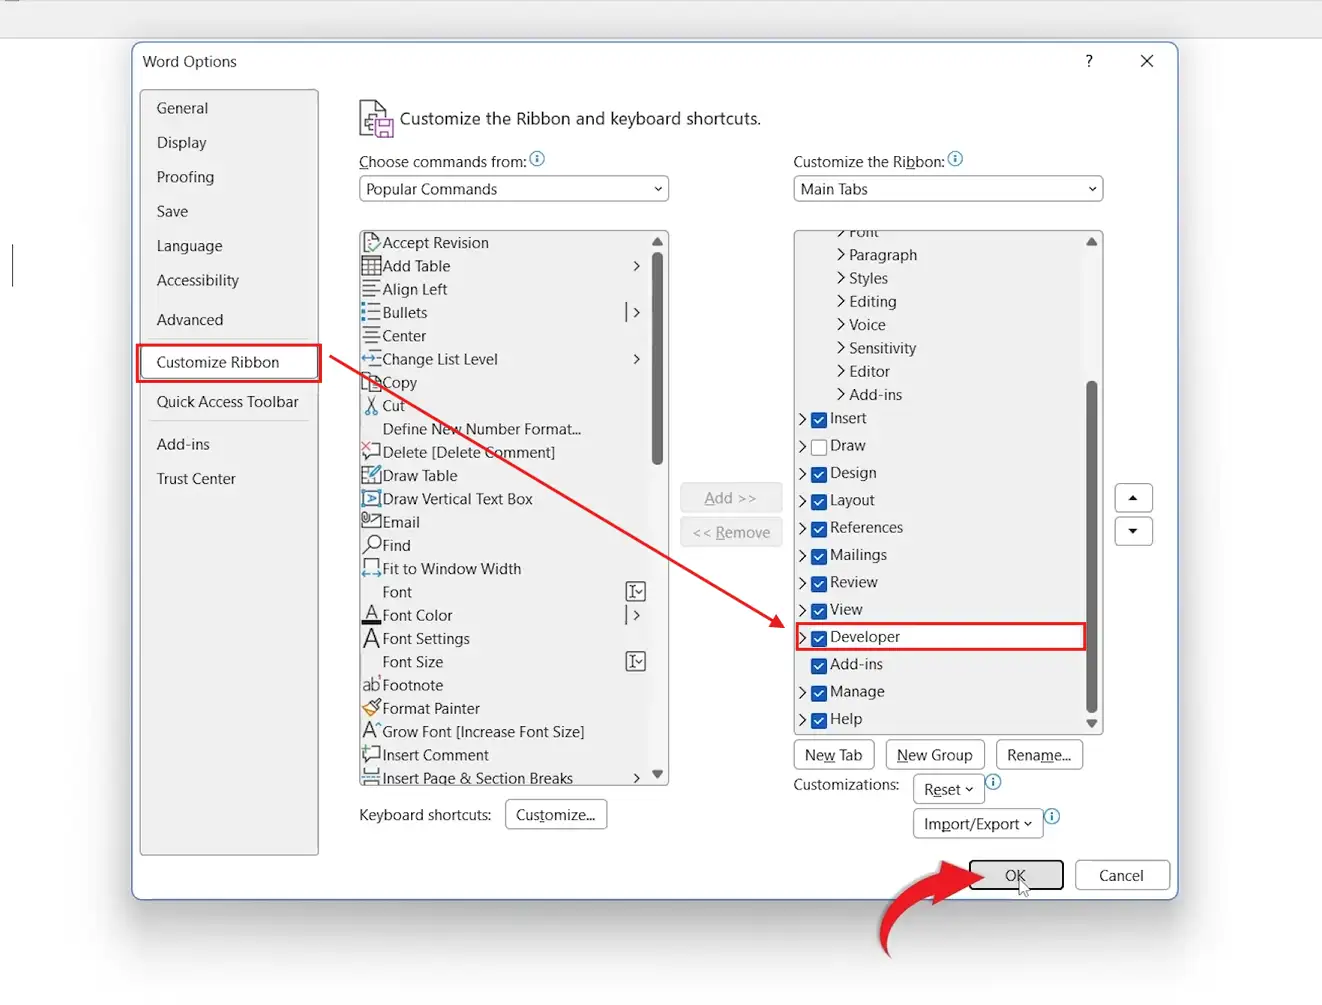
Task: Click info icon beside Choose commands from
Action: [537, 159]
